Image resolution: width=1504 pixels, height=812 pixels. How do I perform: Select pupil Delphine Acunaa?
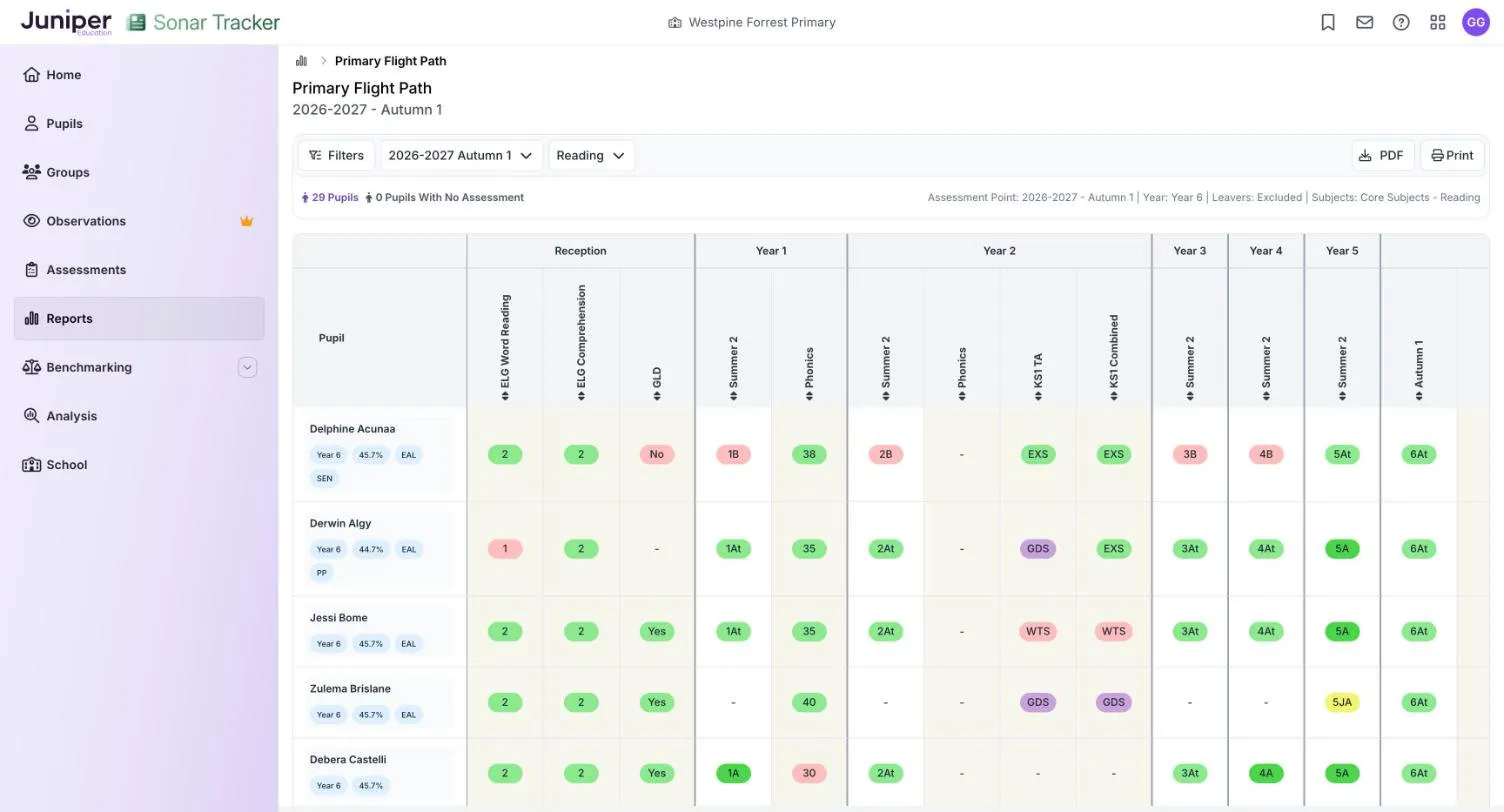point(352,429)
